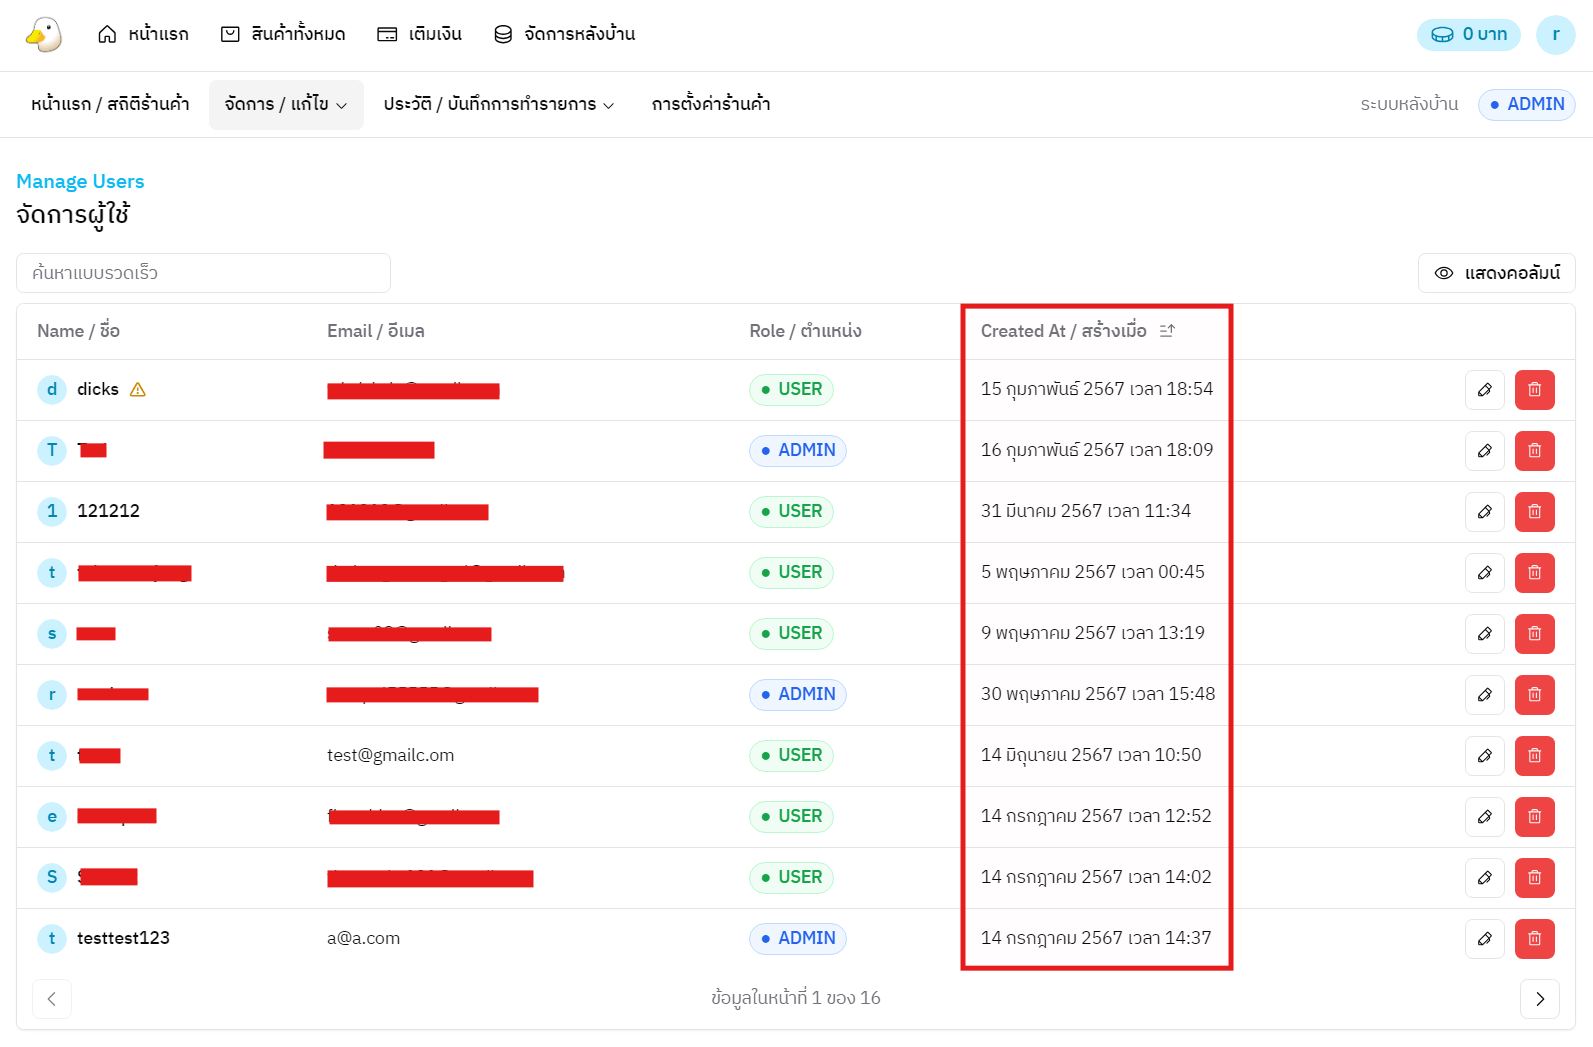
Task: Delete the dicks user row
Action: (x=1534, y=390)
